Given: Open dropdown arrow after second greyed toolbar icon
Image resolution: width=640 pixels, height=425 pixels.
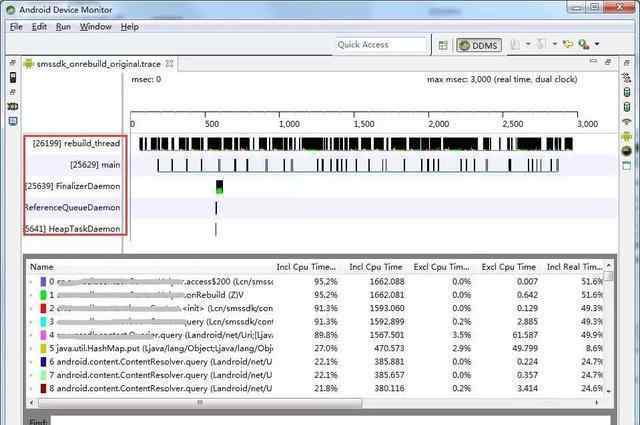Looking at the screenshot, I should coord(554,44).
